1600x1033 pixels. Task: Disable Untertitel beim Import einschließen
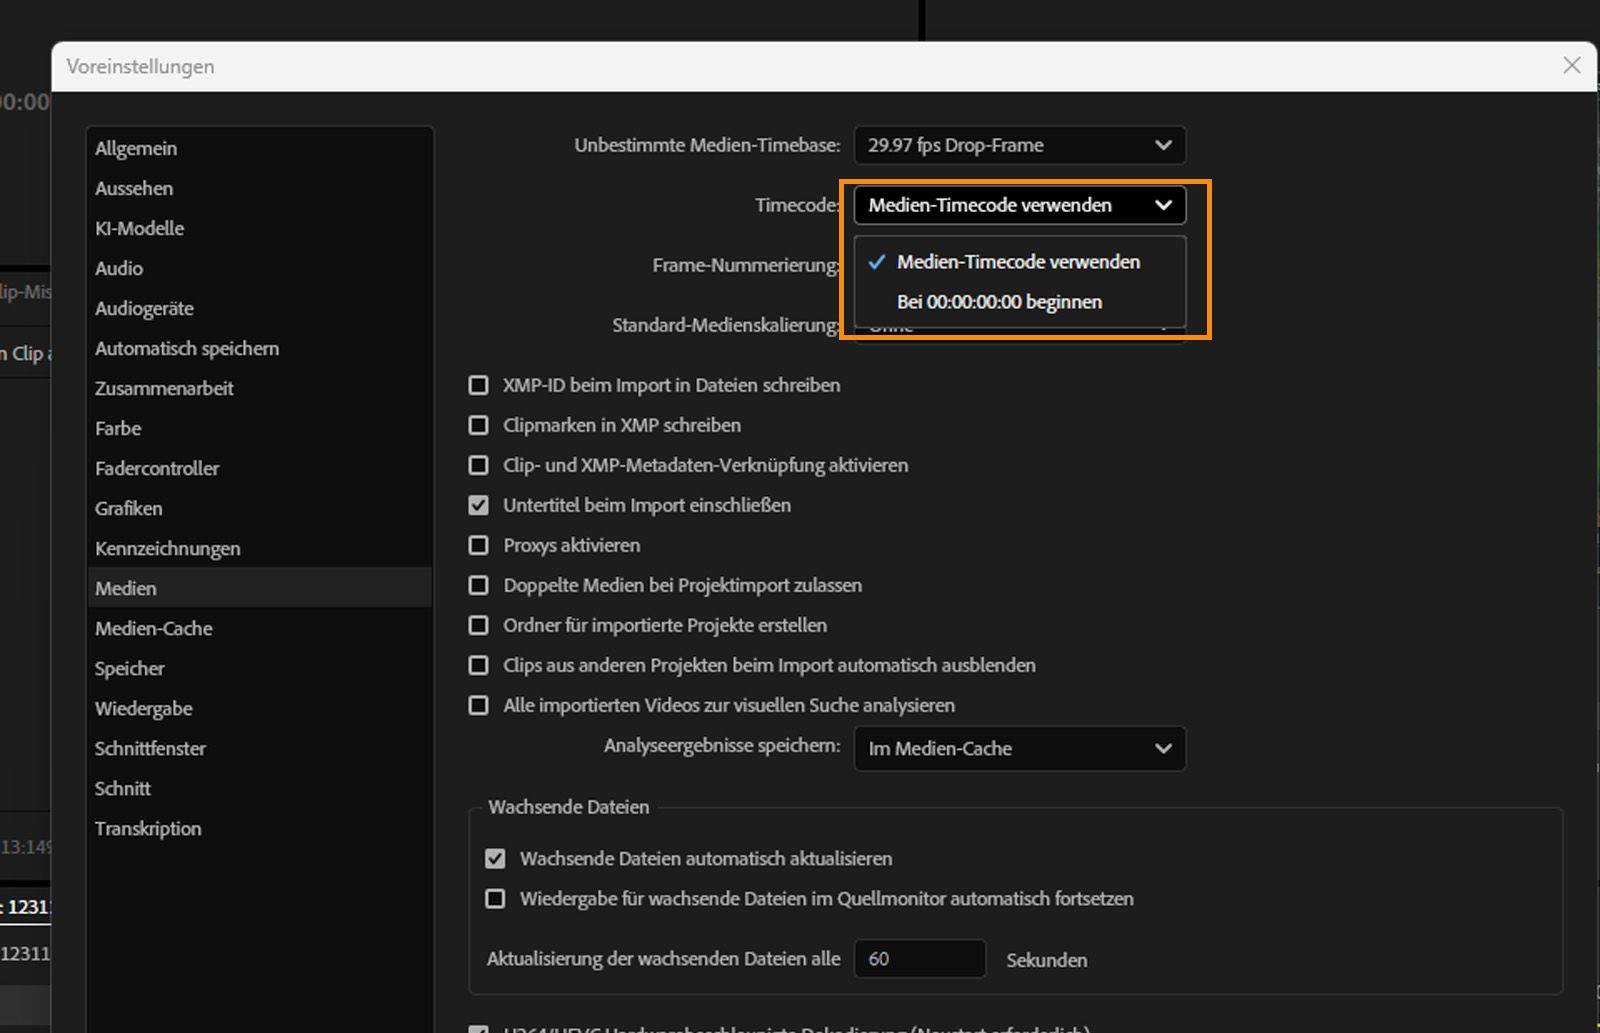coord(478,505)
